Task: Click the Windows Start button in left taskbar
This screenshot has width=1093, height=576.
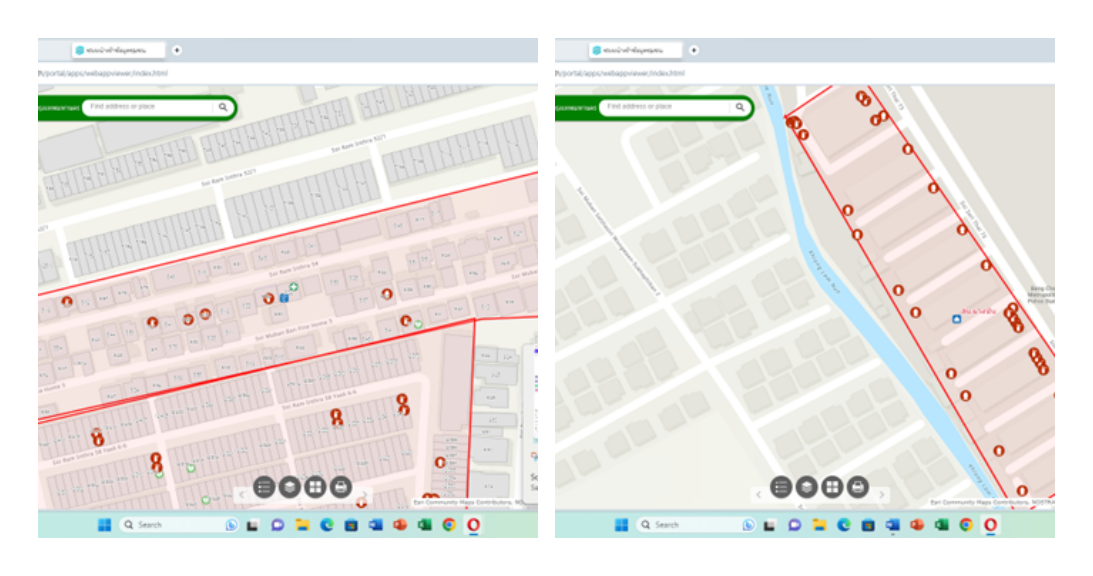Action: 104,525
